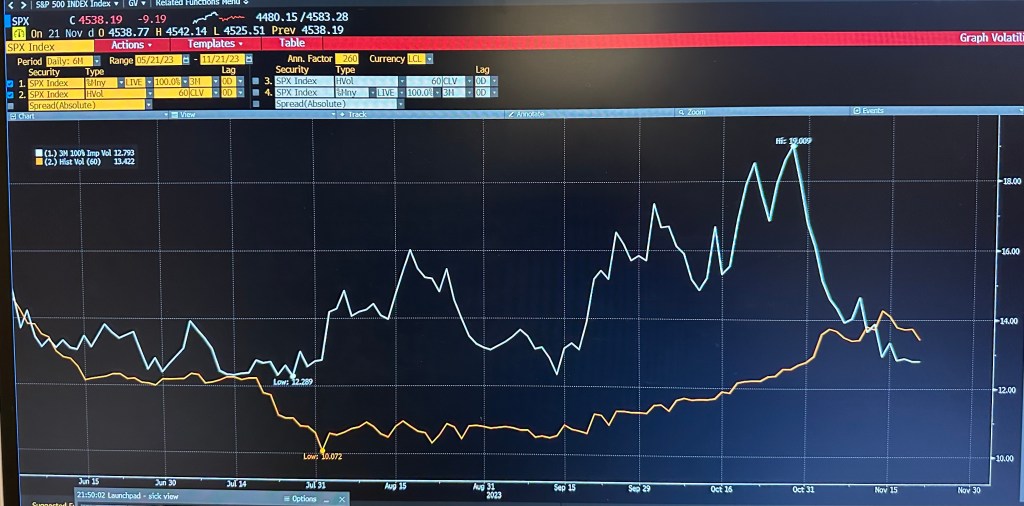Click the back navigation arrow

pos(9,4)
